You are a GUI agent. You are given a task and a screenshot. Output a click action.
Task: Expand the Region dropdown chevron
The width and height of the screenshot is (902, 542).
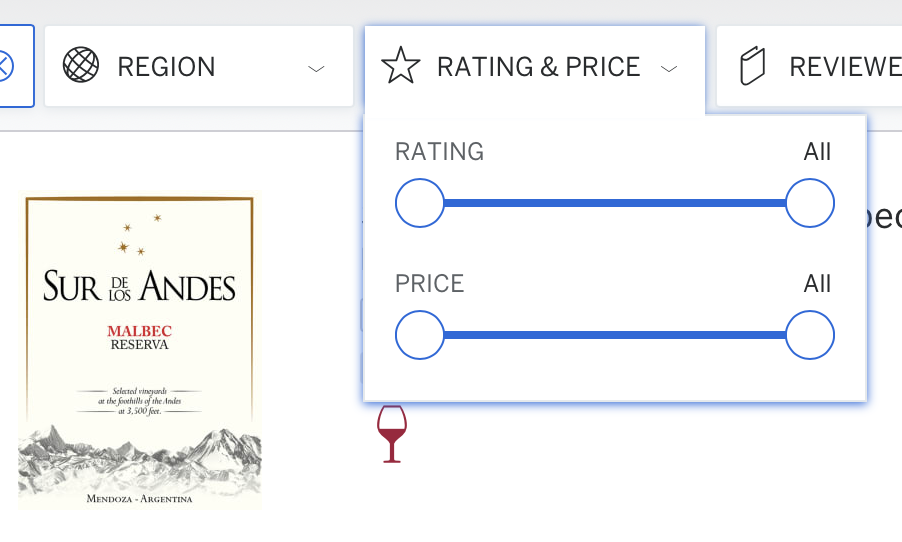[x=316, y=68]
